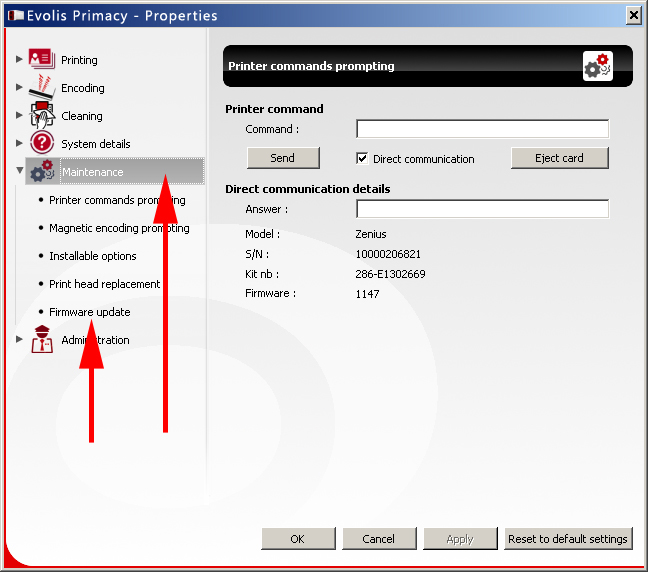Click the Model value Zenius
Image resolution: width=648 pixels, height=572 pixels.
[x=371, y=234]
